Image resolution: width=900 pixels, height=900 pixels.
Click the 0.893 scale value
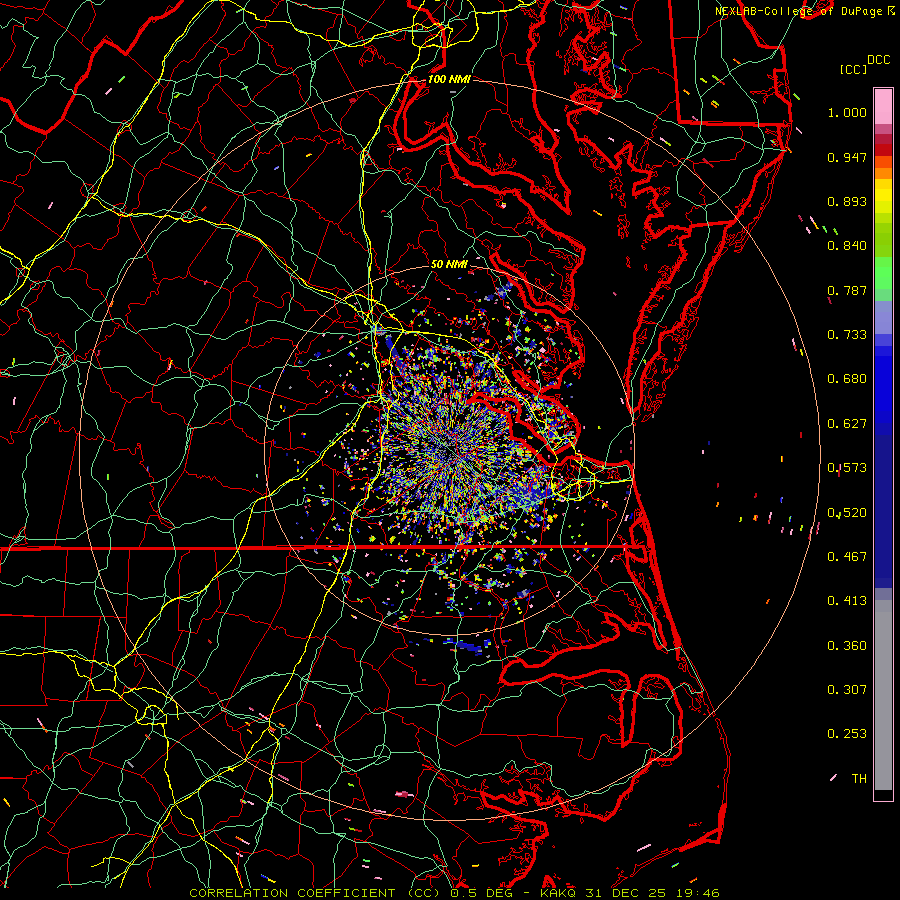point(847,201)
